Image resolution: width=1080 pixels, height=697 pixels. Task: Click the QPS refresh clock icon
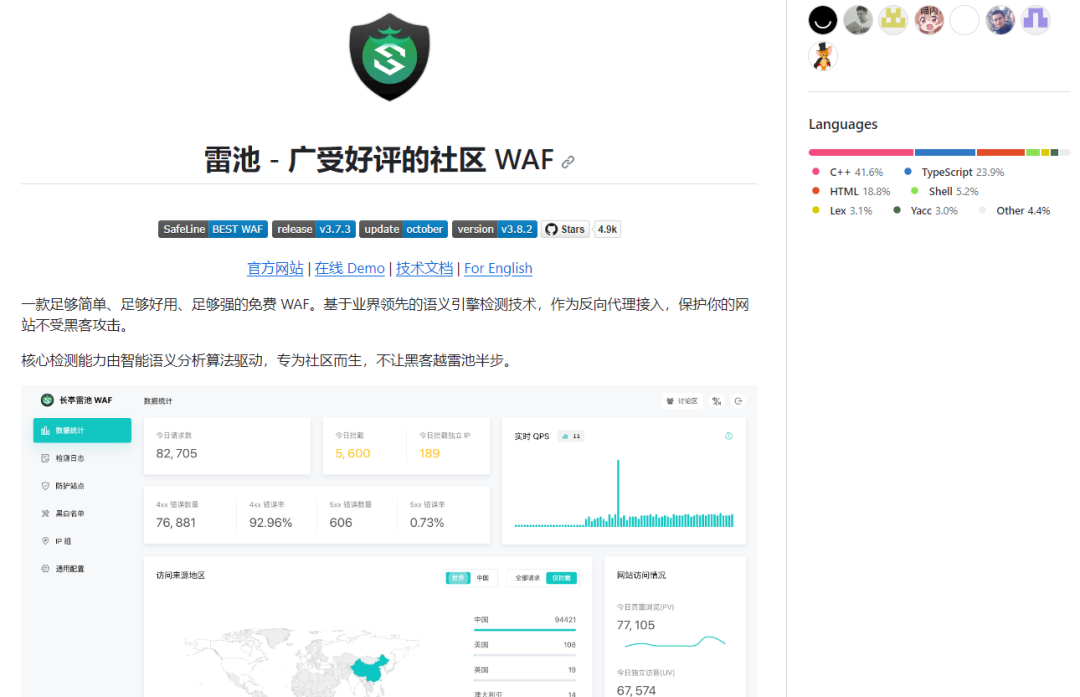pos(729,436)
